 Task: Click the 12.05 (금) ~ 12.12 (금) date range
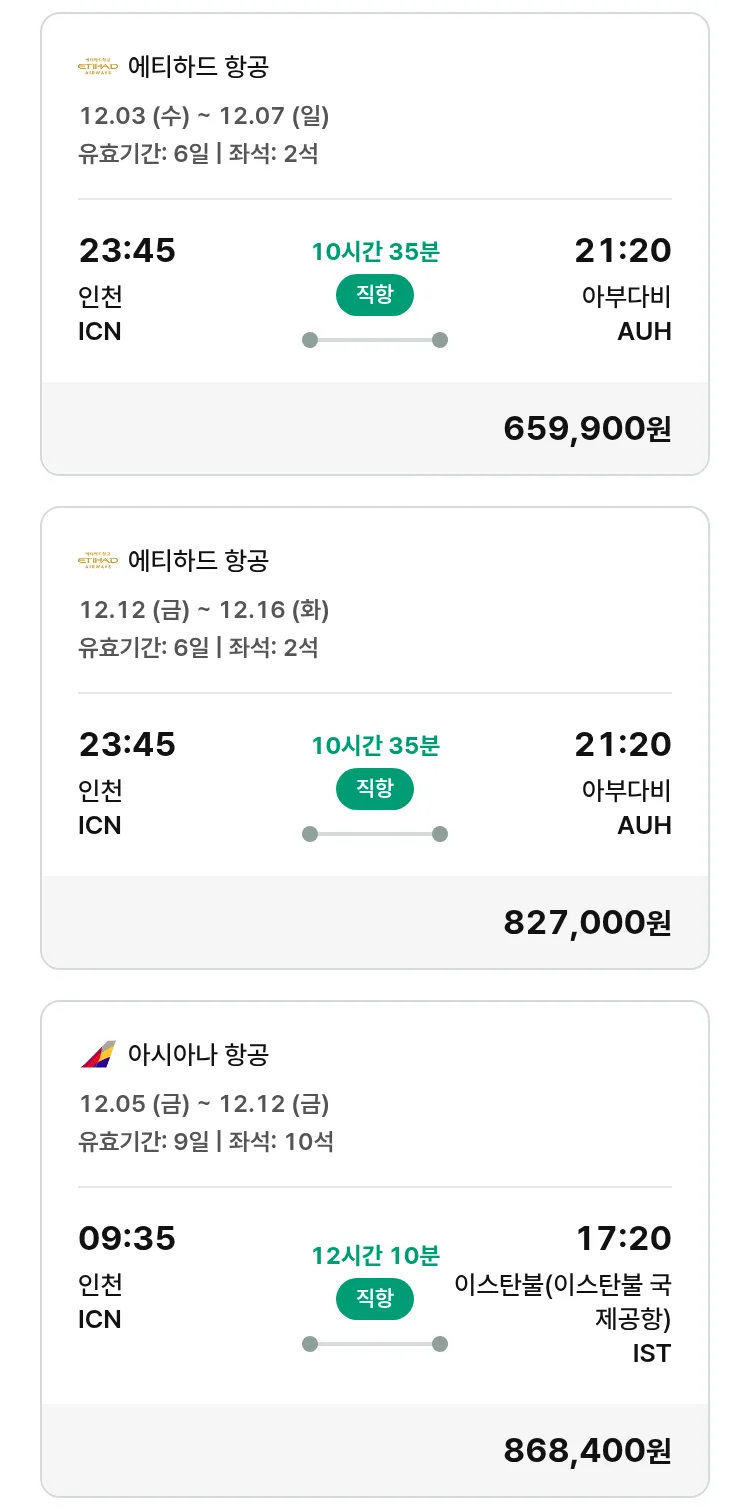point(204,1103)
